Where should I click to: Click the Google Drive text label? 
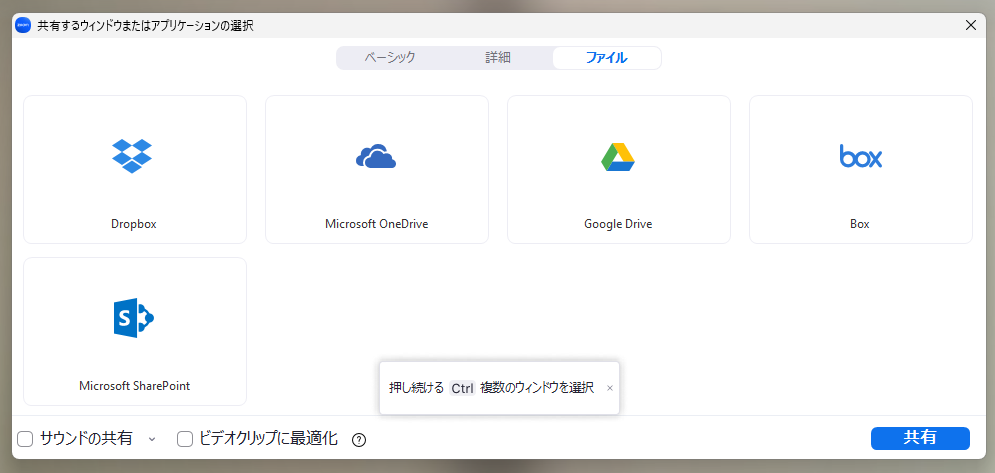tap(618, 224)
